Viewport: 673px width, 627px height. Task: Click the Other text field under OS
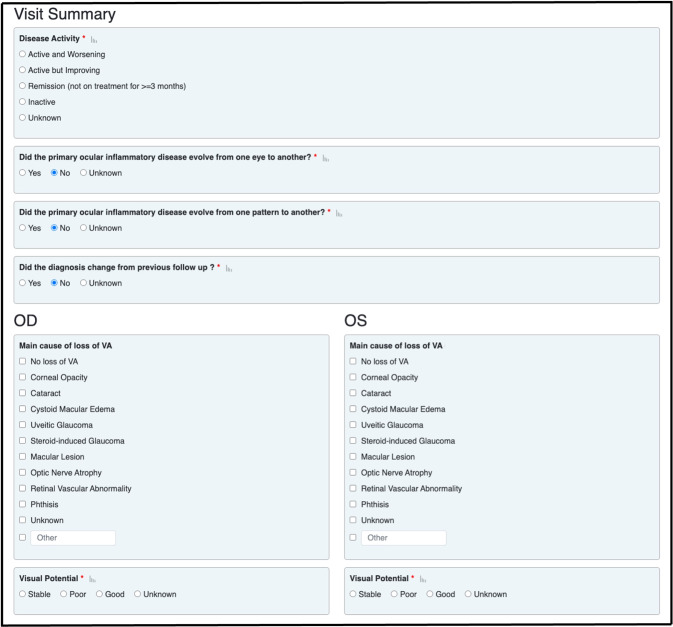point(403,538)
